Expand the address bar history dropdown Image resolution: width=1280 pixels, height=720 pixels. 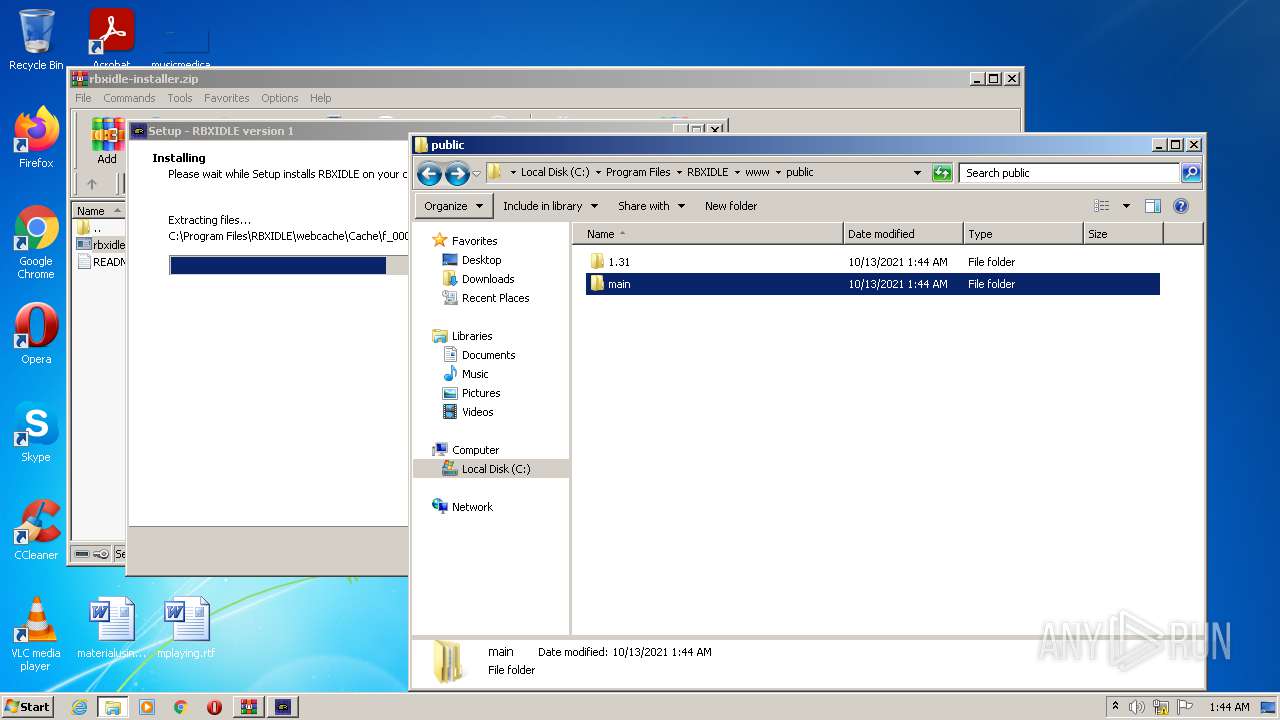point(917,173)
